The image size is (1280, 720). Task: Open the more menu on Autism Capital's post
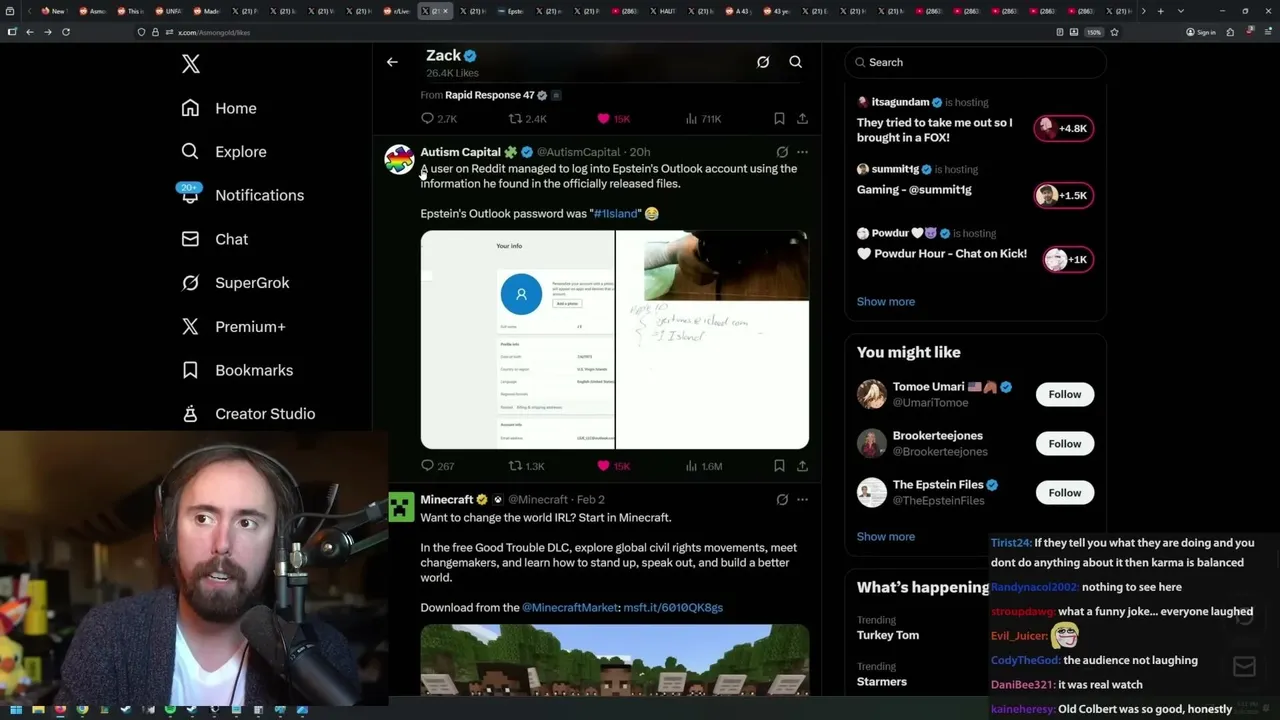pyautogui.click(x=802, y=152)
